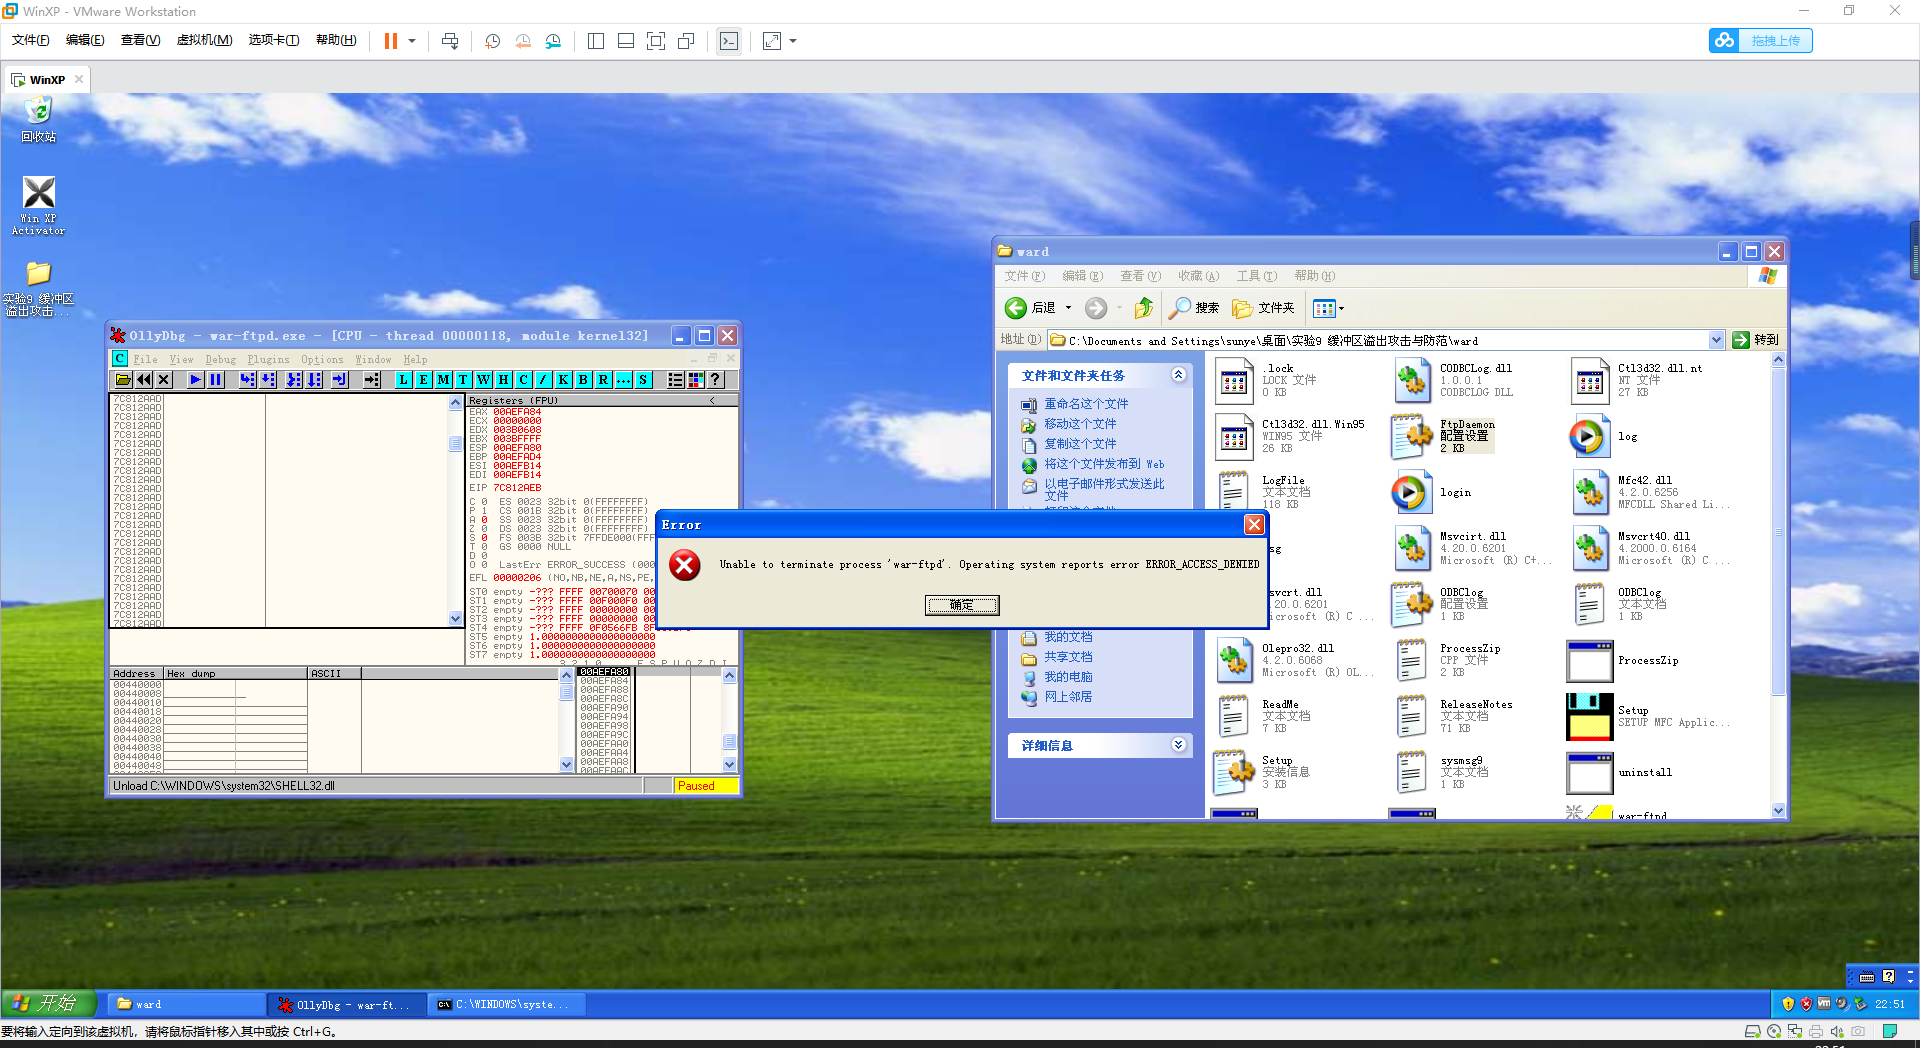The height and width of the screenshot is (1048, 1920).
Task: Show Call stack K icon
Action: [563, 380]
